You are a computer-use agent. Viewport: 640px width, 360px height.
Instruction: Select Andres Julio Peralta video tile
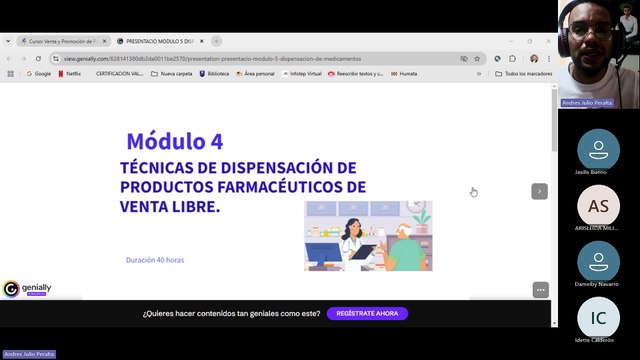(x=599, y=54)
